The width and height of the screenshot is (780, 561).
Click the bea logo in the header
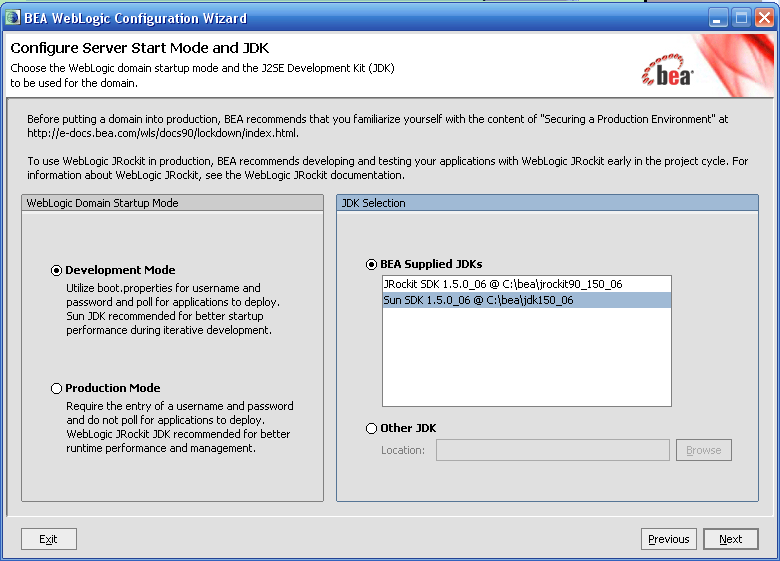[x=668, y=71]
